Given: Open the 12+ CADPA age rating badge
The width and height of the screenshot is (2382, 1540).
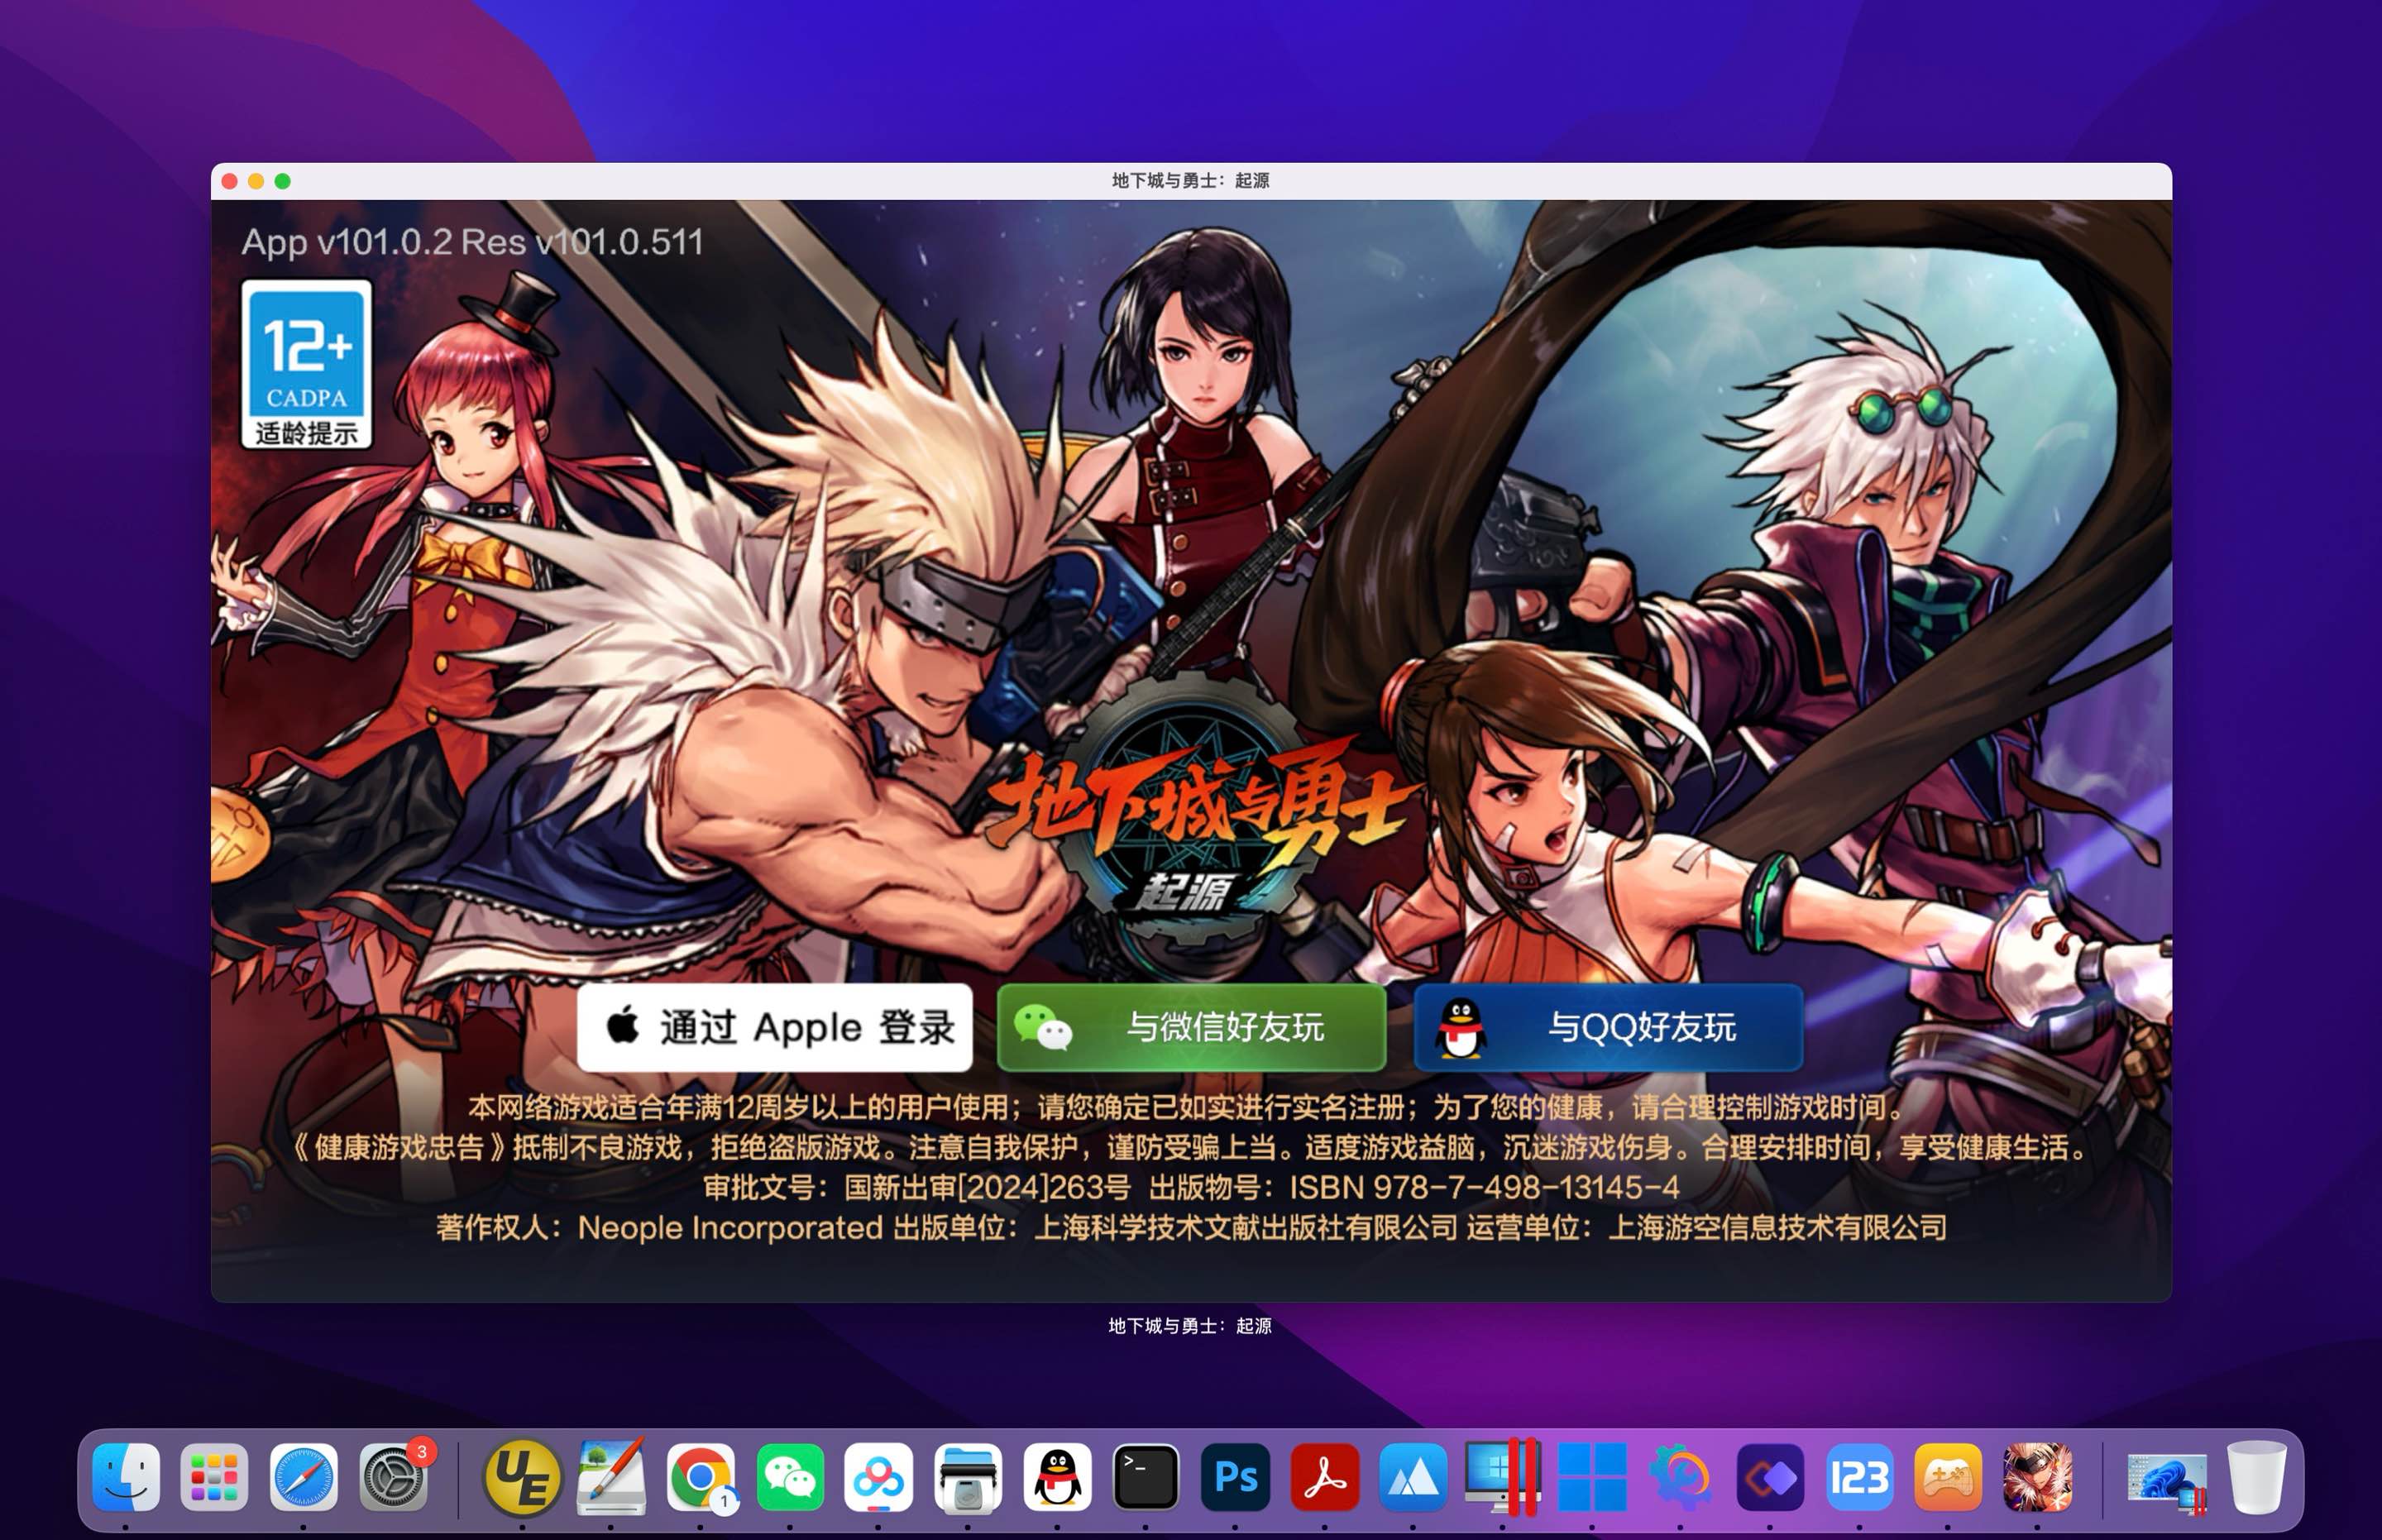Looking at the screenshot, I should coord(306,364).
